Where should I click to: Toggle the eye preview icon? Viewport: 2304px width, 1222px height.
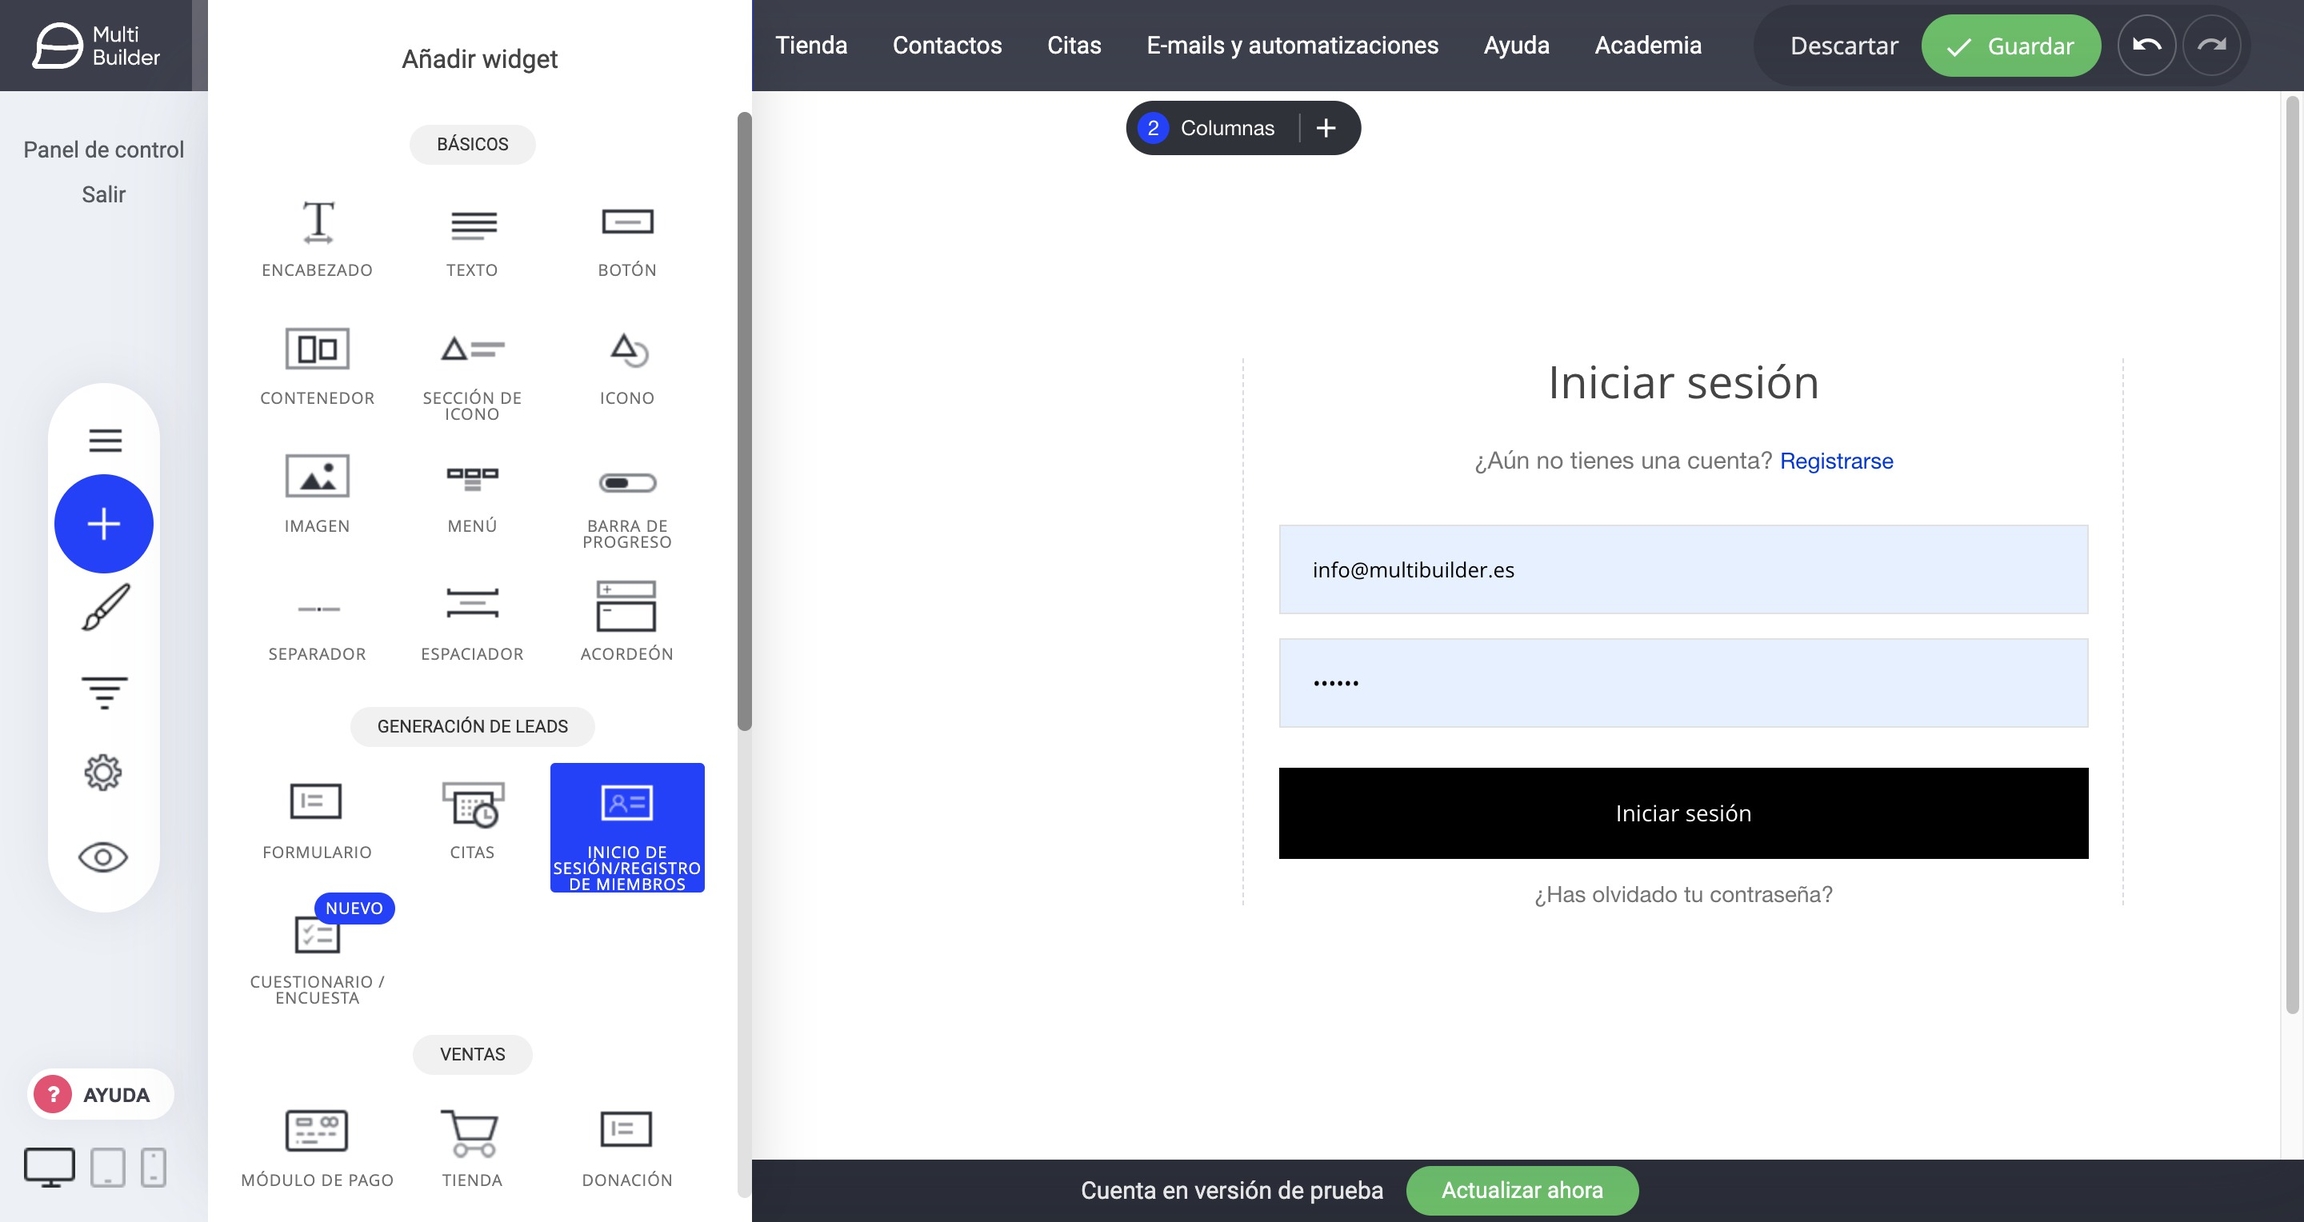[x=104, y=857]
